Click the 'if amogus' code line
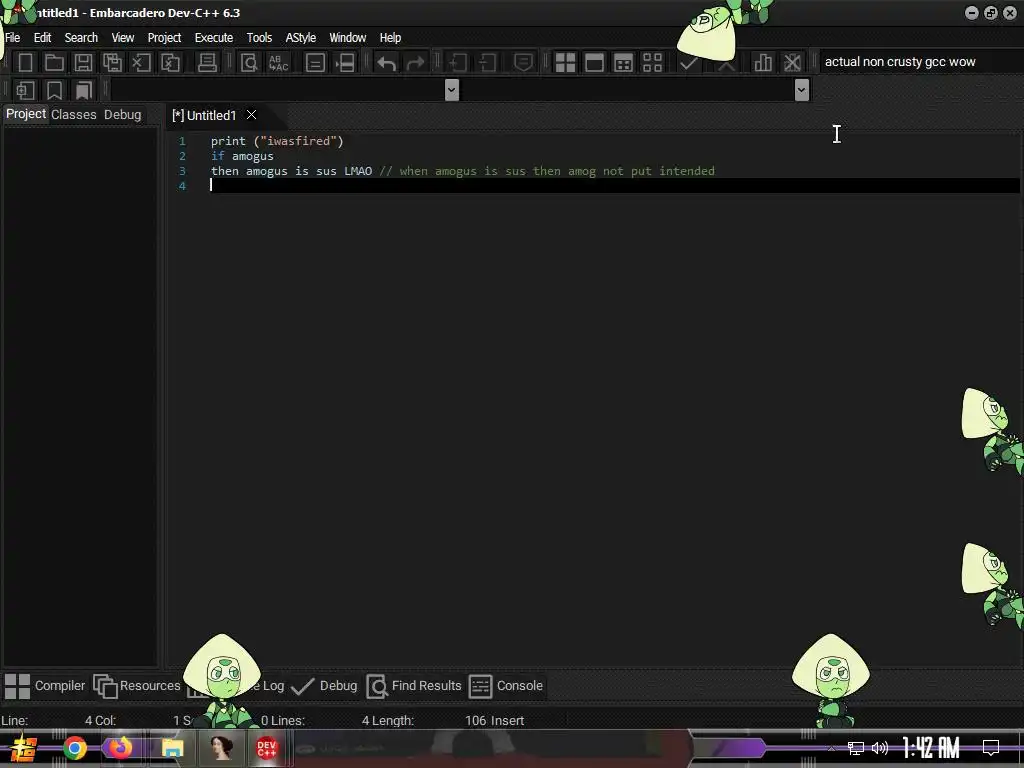The image size is (1024, 768). (x=242, y=156)
